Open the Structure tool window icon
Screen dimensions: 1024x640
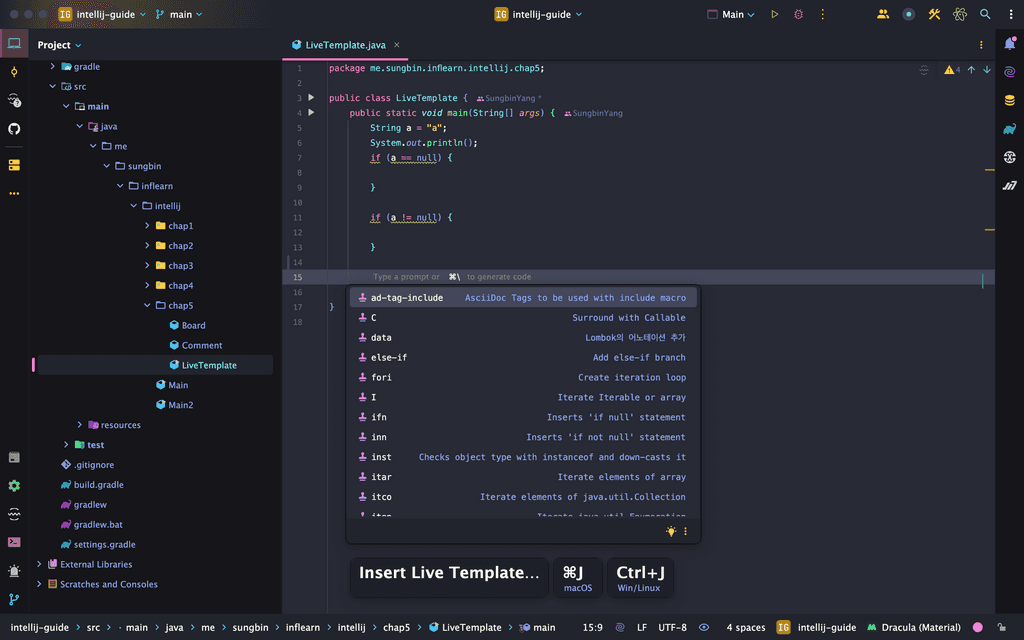point(14,165)
